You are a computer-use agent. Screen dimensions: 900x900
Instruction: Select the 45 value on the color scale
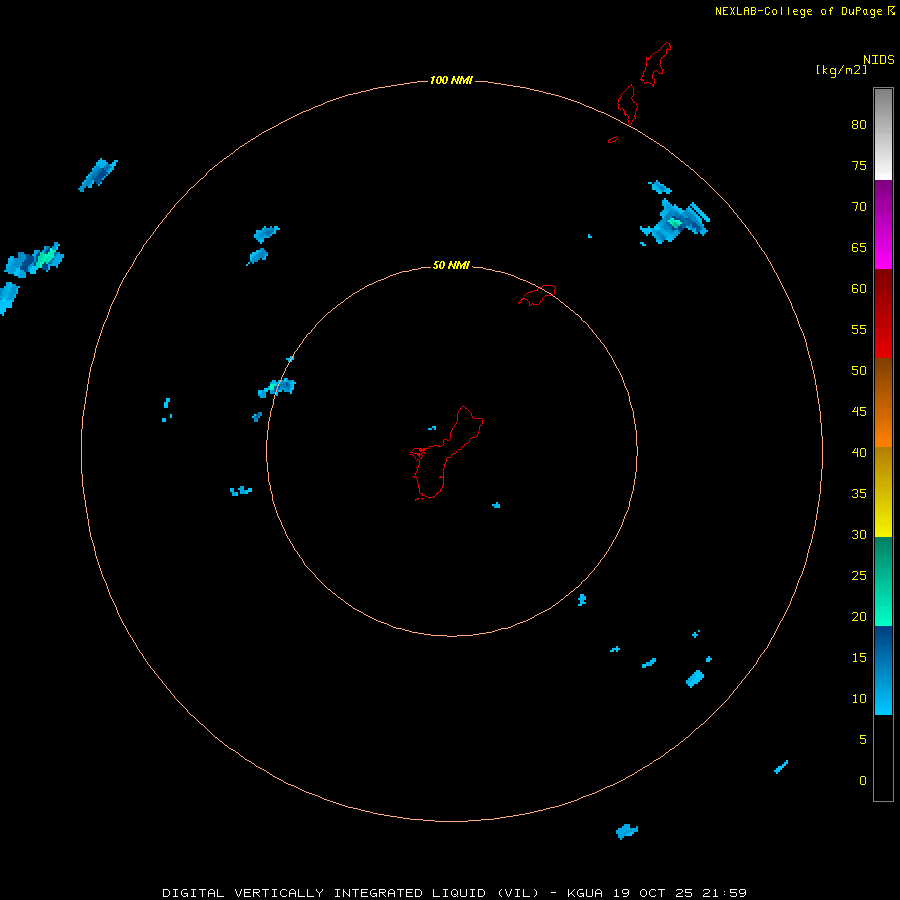click(859, 412)
